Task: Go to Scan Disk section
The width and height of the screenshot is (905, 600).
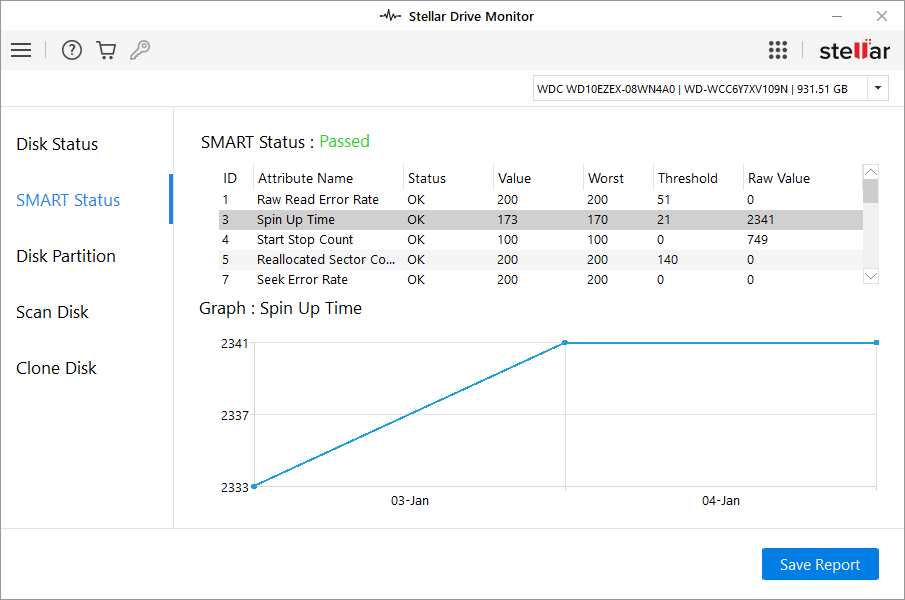Action: click(x=53, y=312)
